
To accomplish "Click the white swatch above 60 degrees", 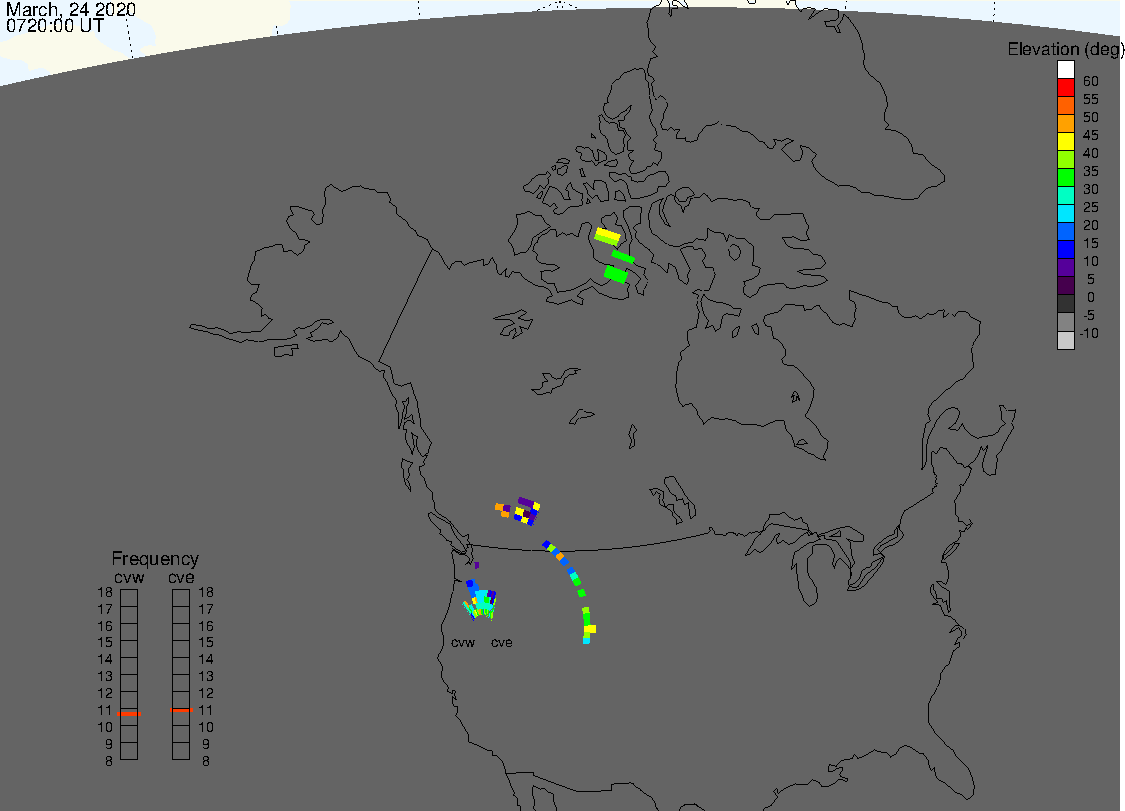I will [1065, 70].
